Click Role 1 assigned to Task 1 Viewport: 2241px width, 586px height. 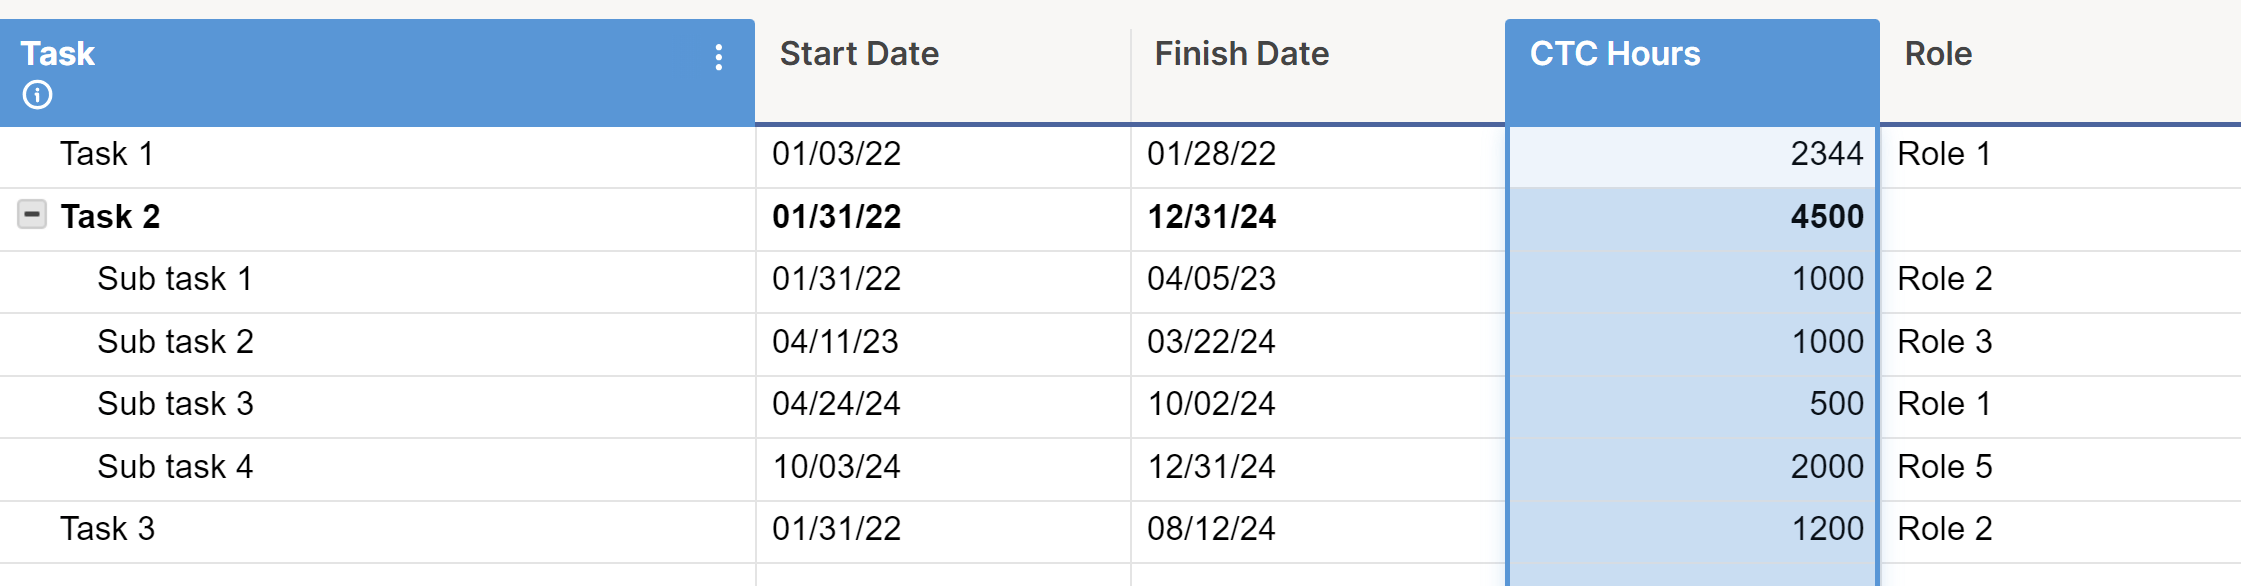click(x=1943, y=154)
